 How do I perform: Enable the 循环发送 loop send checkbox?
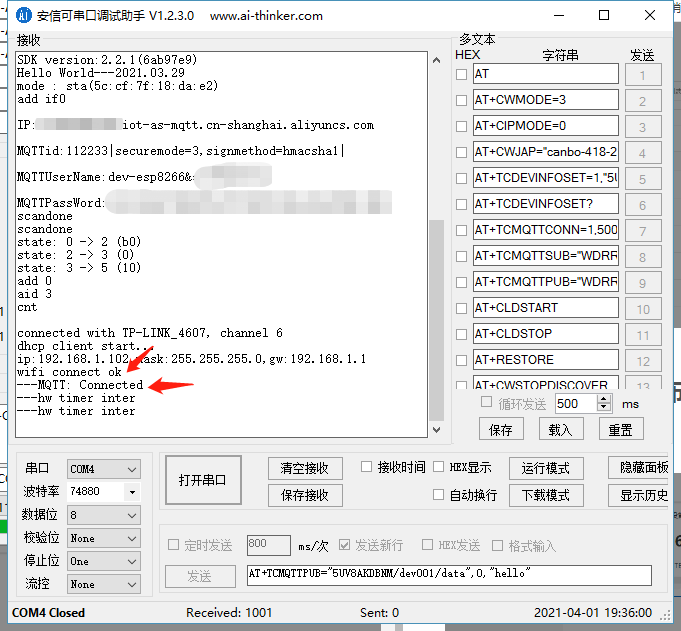(x=486, y=402)
